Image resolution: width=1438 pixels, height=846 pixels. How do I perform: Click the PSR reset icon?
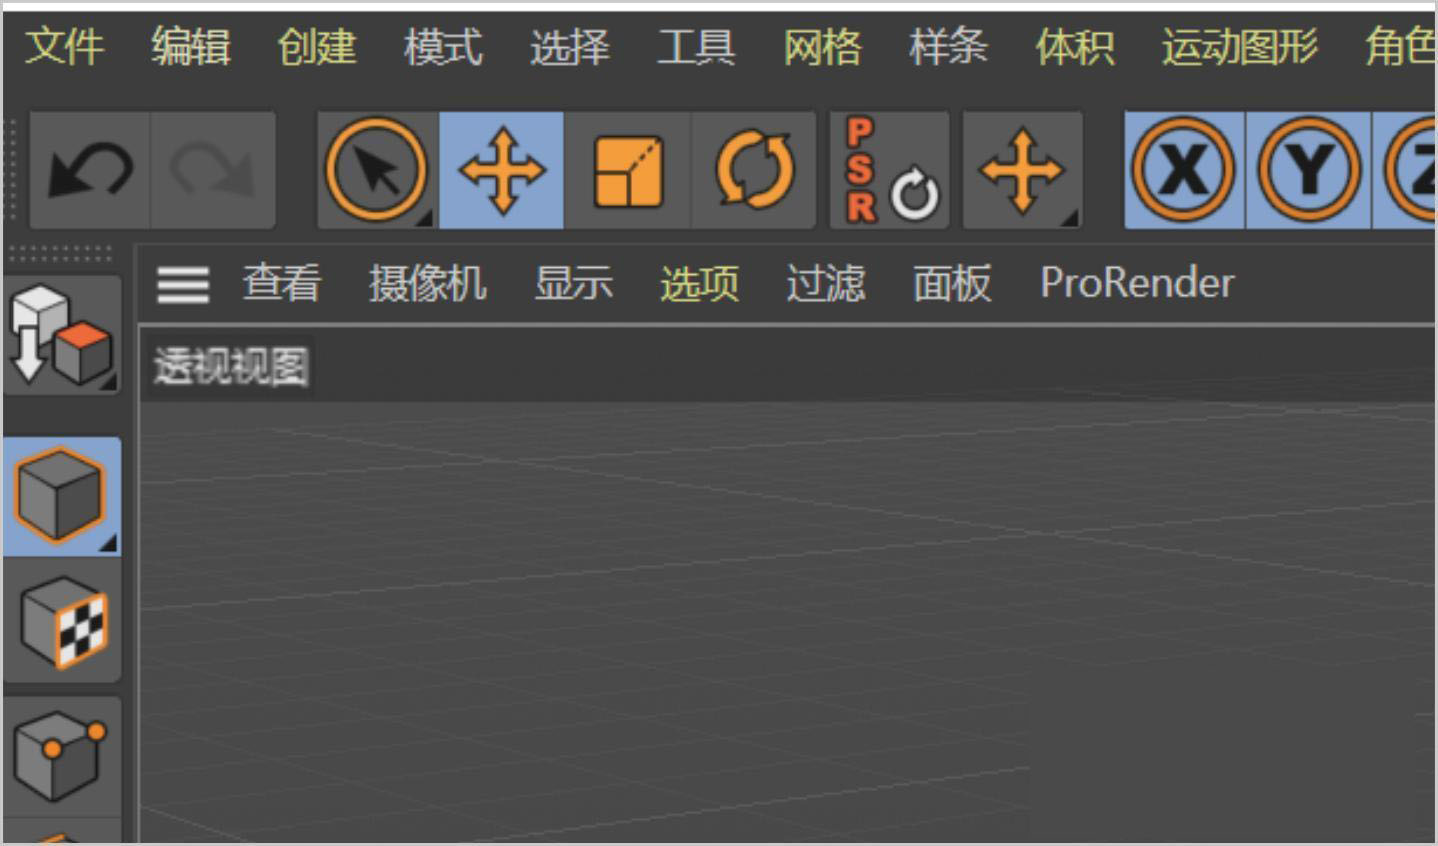click(x=890, y=170)
